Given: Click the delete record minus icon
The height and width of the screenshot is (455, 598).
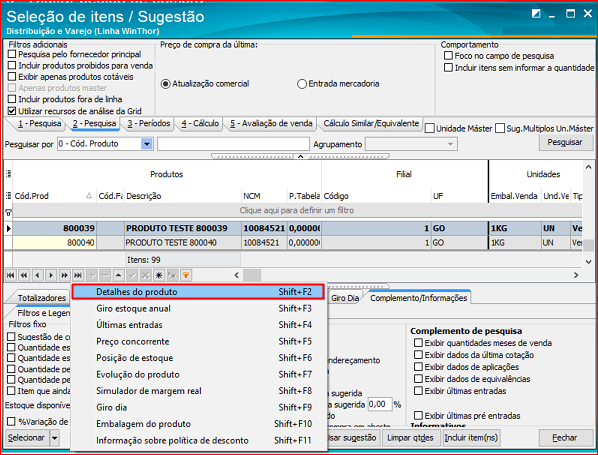Looking at the screenshot, I should pyautogui.click(x=105, y=275).
